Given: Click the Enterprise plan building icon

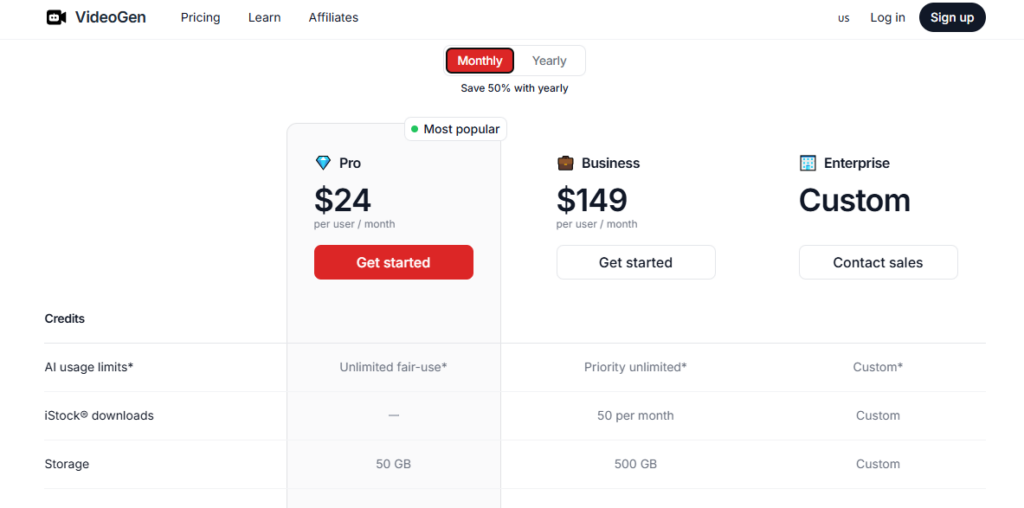Looking at the screenshot, I should (808, 163).
